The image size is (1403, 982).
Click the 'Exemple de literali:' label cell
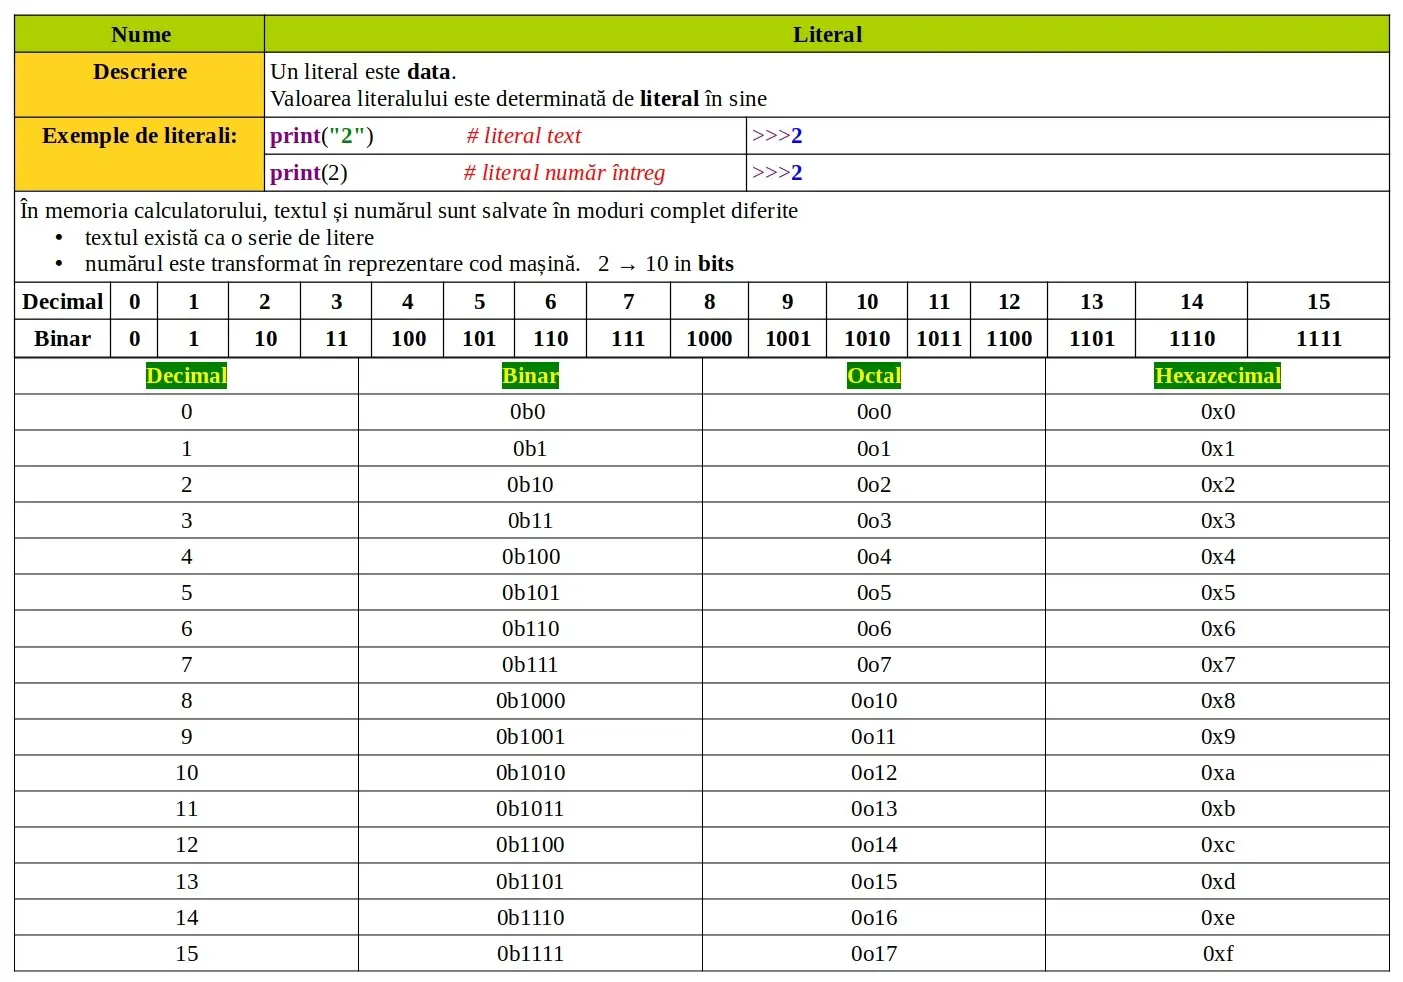pos(140,137)
